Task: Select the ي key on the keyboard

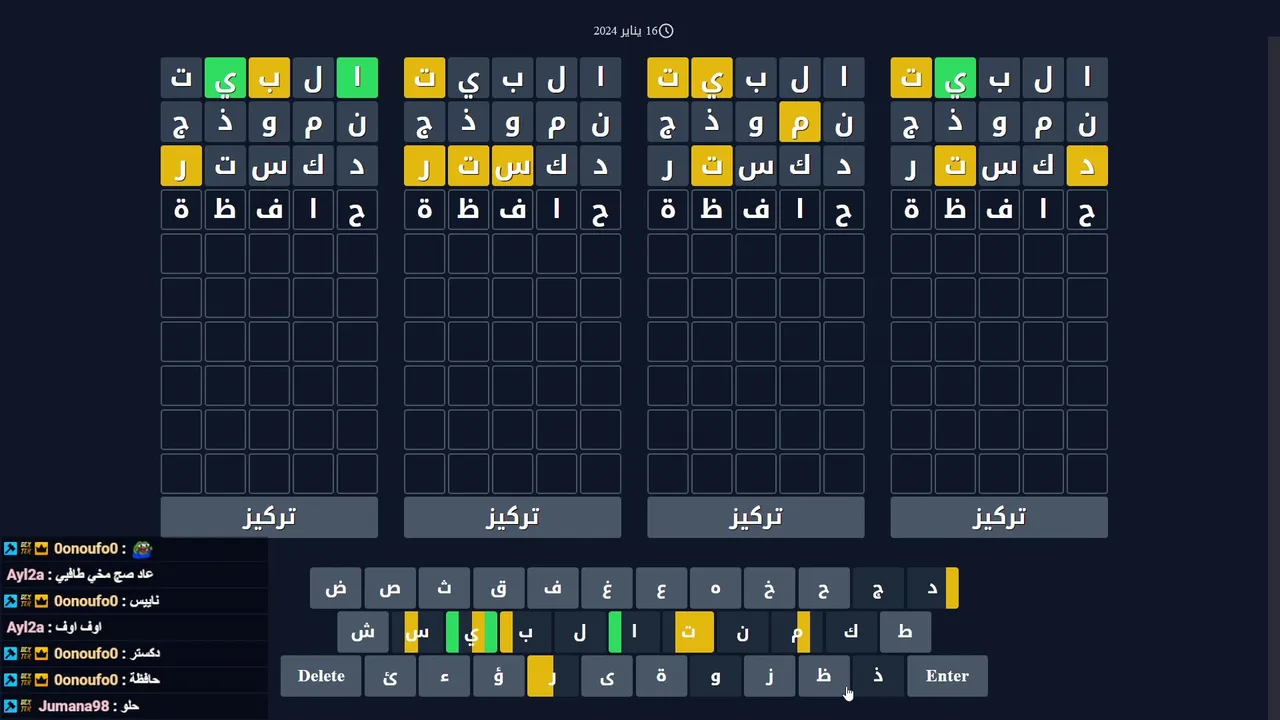Action: [x=471, y=632]
